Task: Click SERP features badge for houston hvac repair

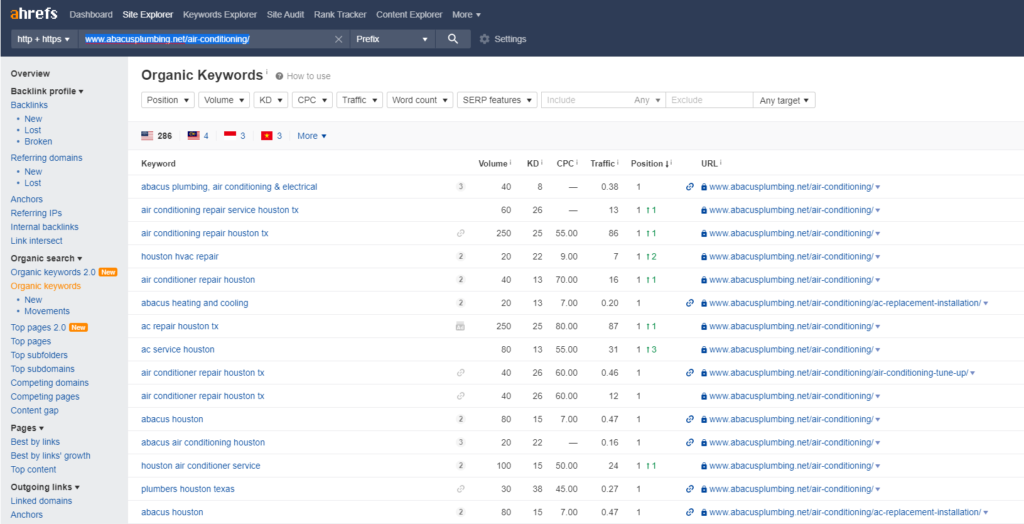Action: [460, 257]
